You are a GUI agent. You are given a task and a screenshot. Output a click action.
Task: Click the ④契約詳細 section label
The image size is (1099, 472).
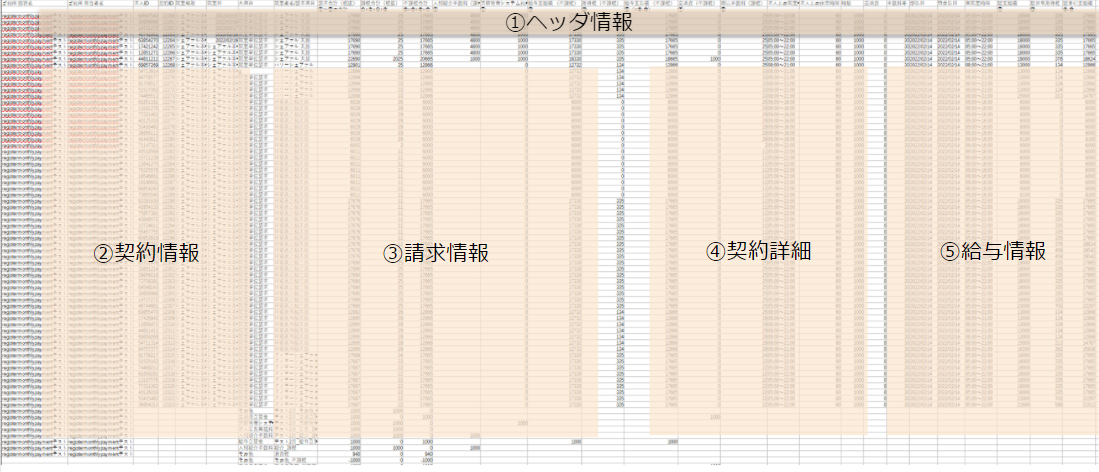(x=755, y=252)
